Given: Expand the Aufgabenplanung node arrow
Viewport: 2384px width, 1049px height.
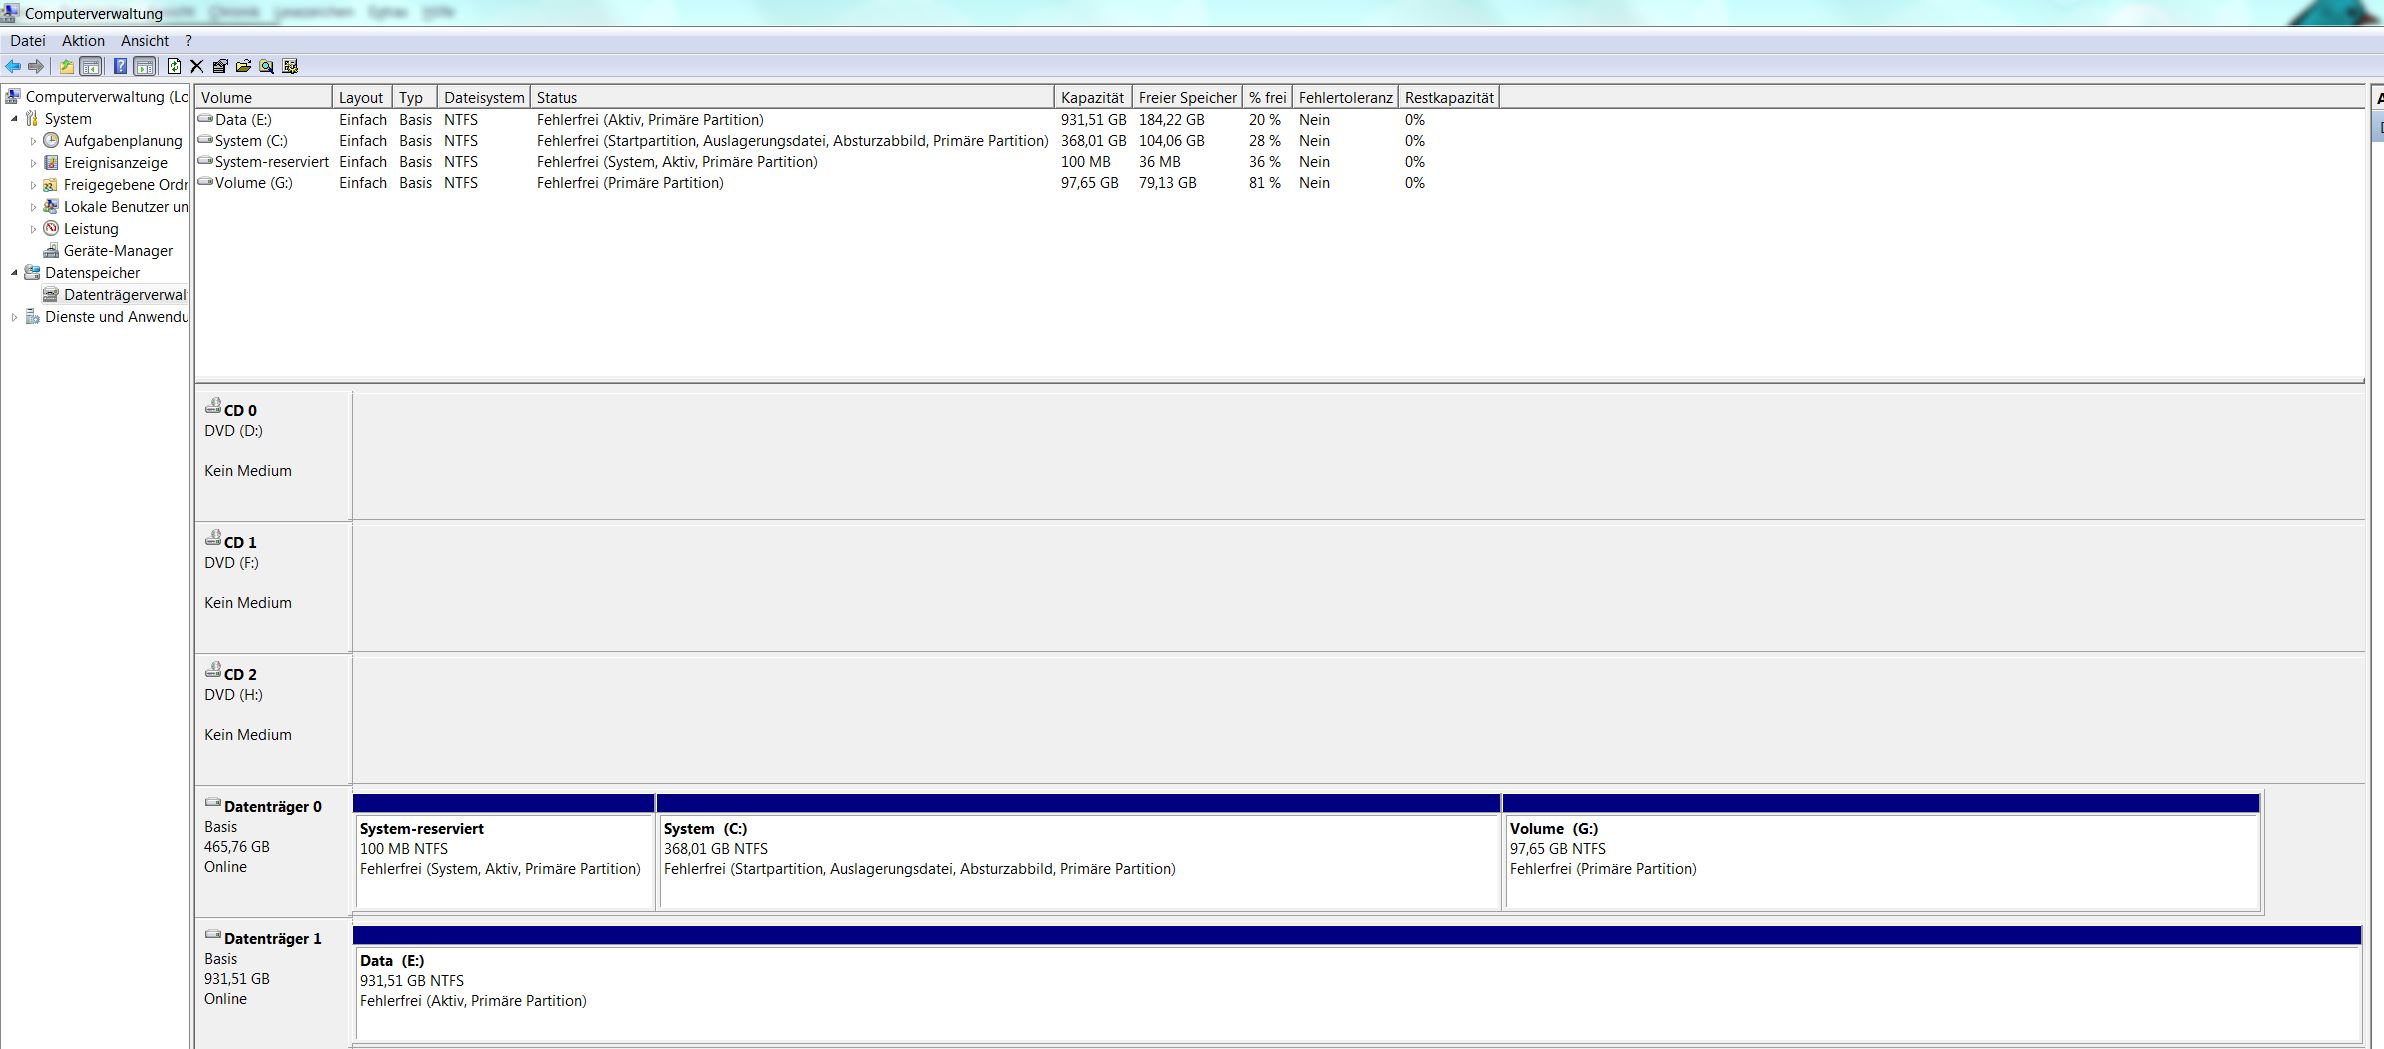Looking at the screenshot, I should pos(33,141).
